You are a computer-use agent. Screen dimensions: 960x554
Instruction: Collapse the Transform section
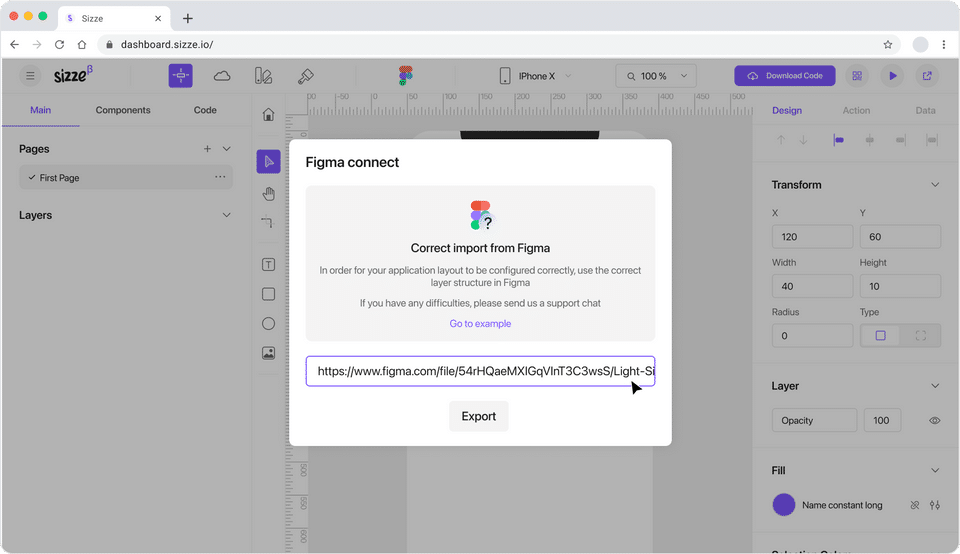pyautogui.click(x=935, y=185)
